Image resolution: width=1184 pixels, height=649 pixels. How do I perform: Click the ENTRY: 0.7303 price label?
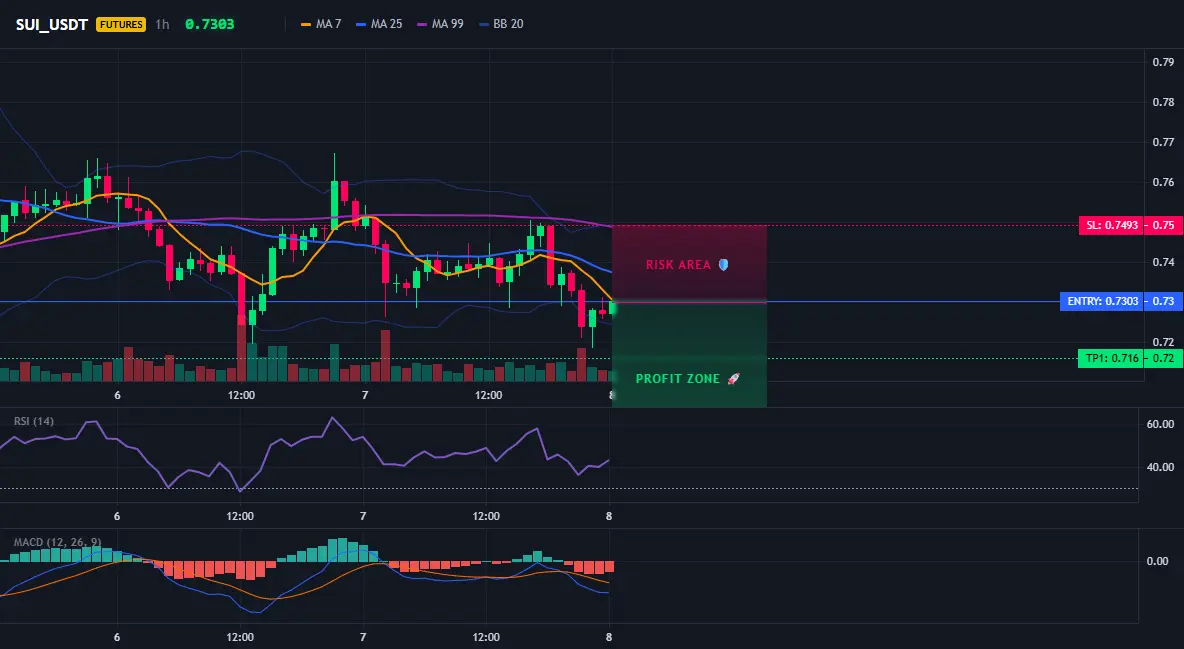coord(1102,301)
